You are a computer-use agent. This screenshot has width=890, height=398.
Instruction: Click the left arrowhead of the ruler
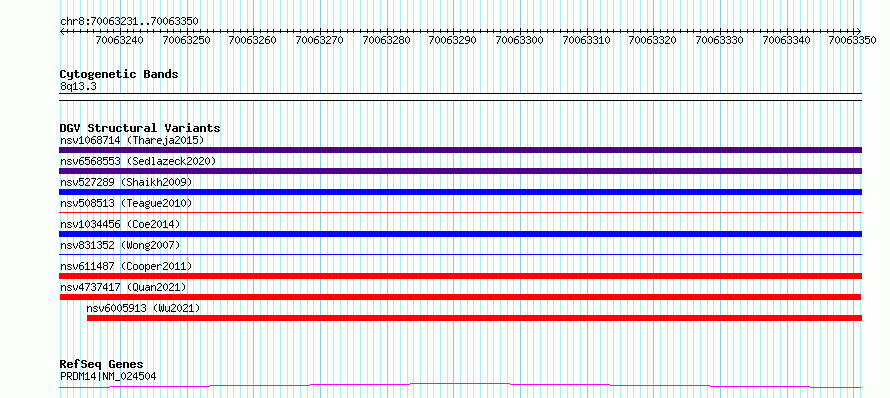[62, 31]
